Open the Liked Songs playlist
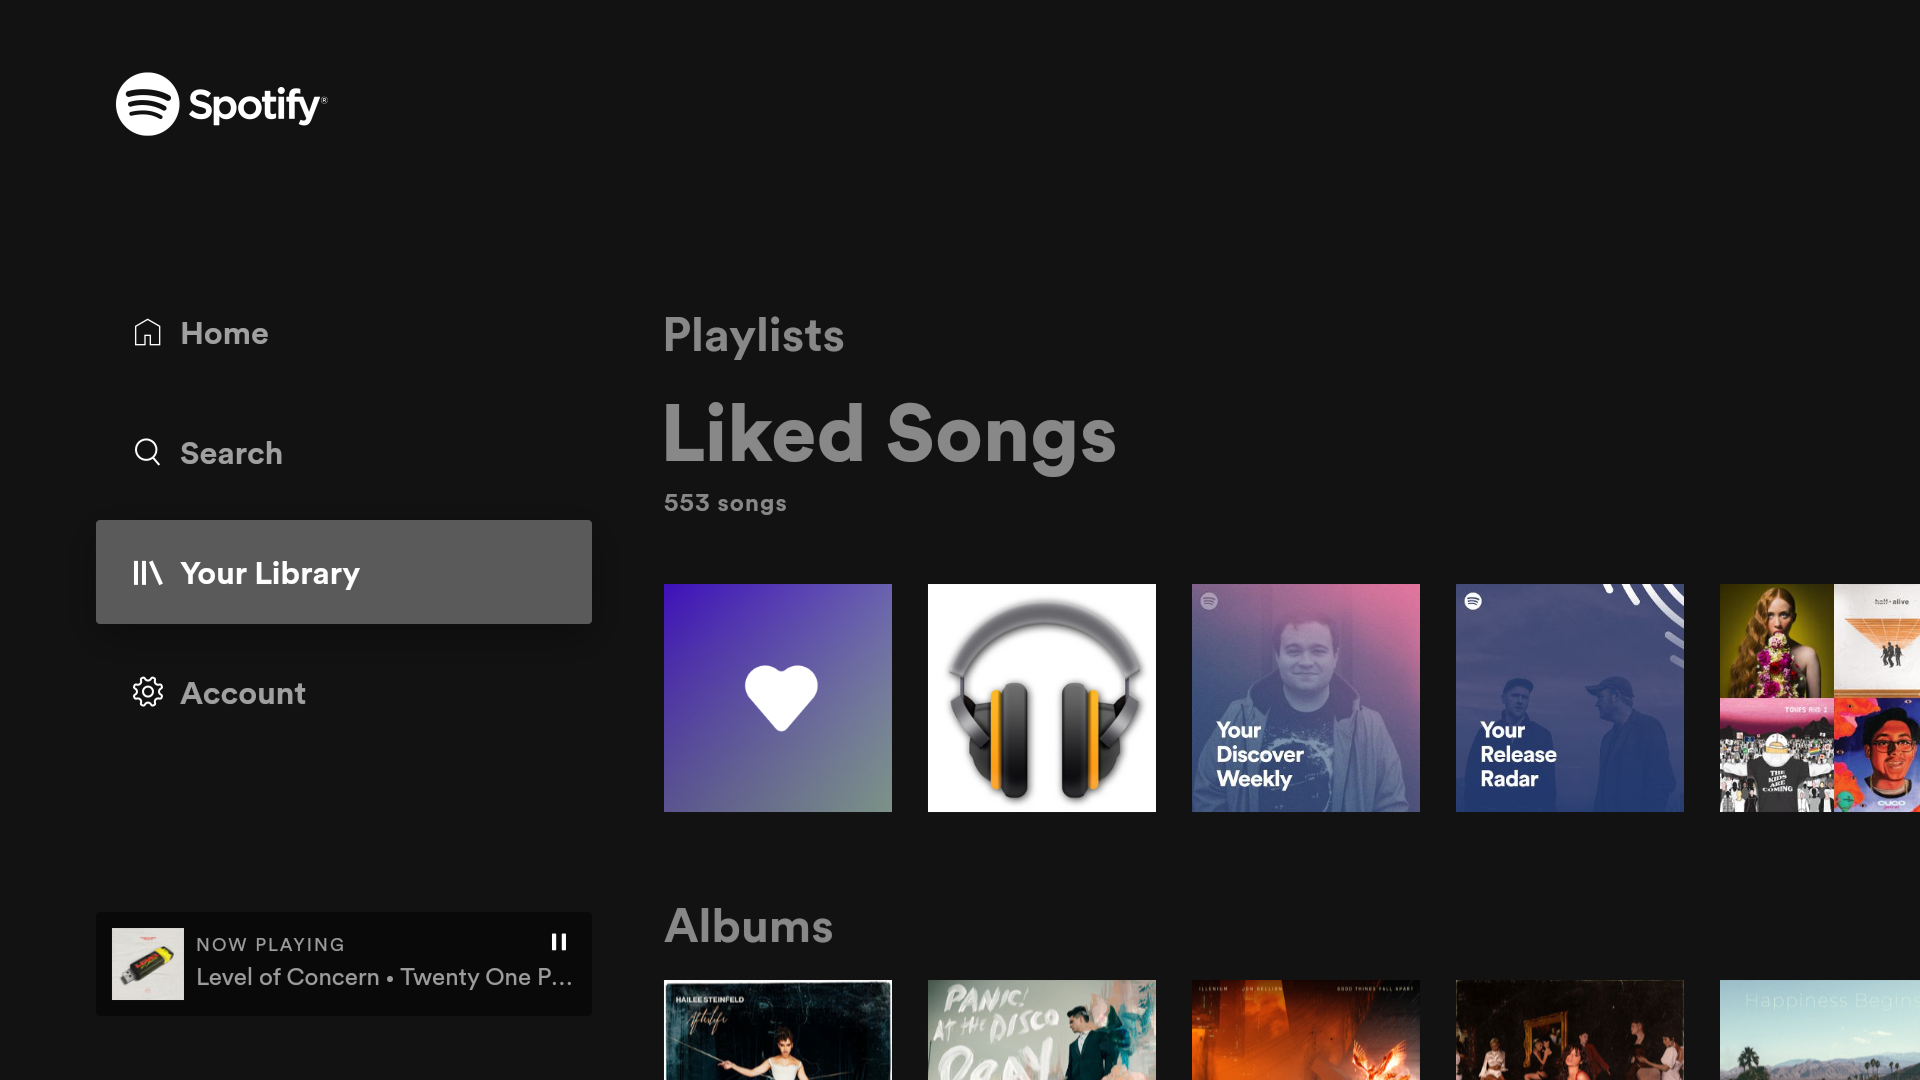The image size is (1920, 1080). pyautogui.click(x=778, y=698)
